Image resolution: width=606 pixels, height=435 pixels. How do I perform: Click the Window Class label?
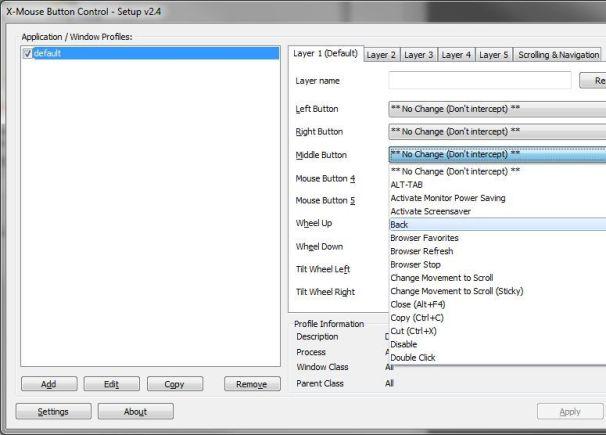pos(322,367)
